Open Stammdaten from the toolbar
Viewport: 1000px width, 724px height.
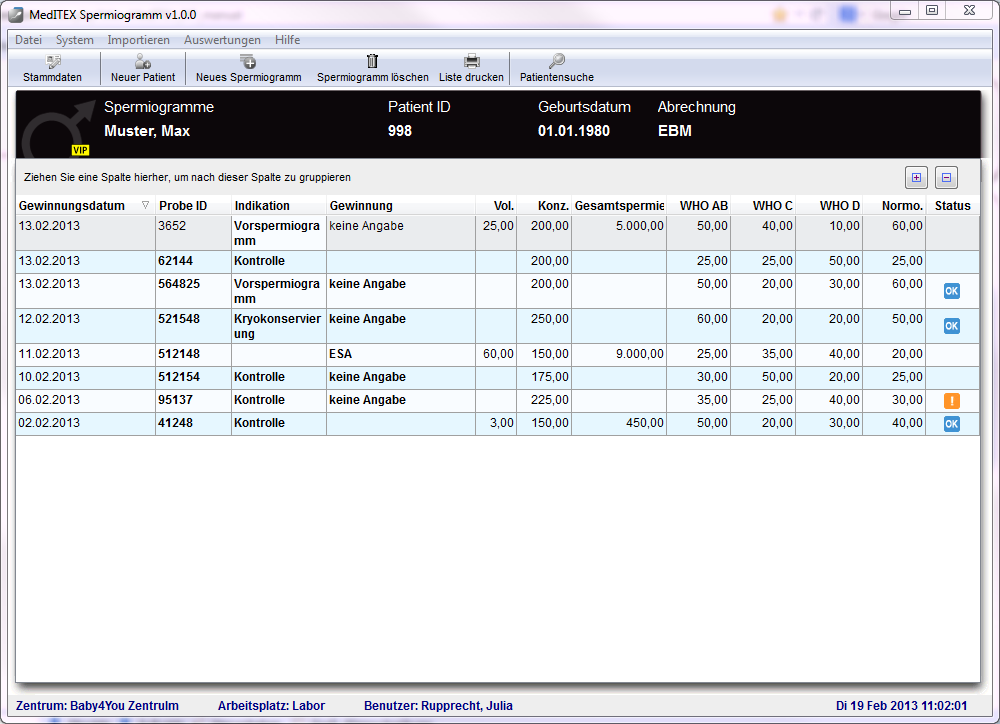click(x=52, y=68)
